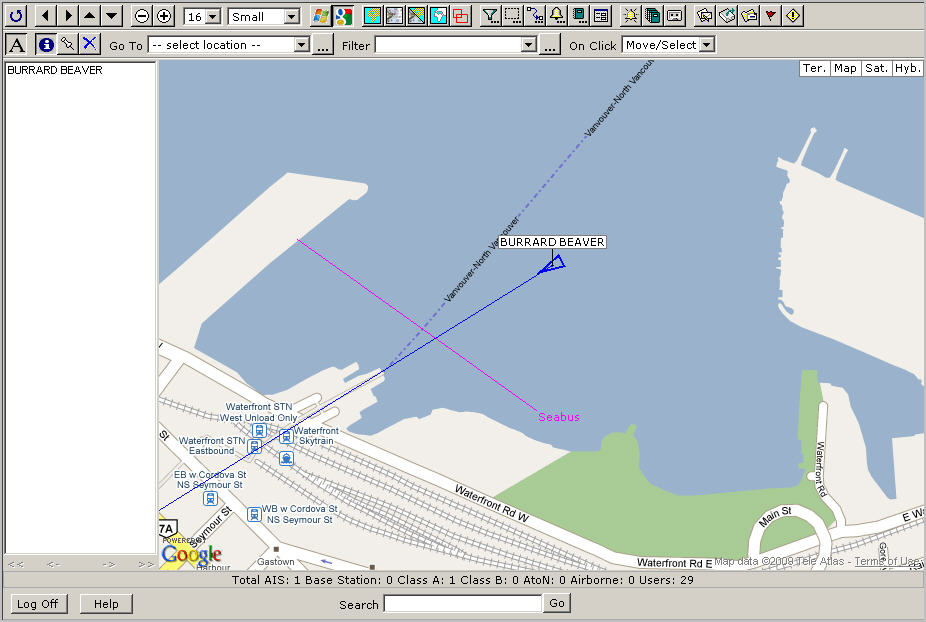Switch to the Microsoft map provider icon
The width and height of the screenshot is (926, 622).
321,16
